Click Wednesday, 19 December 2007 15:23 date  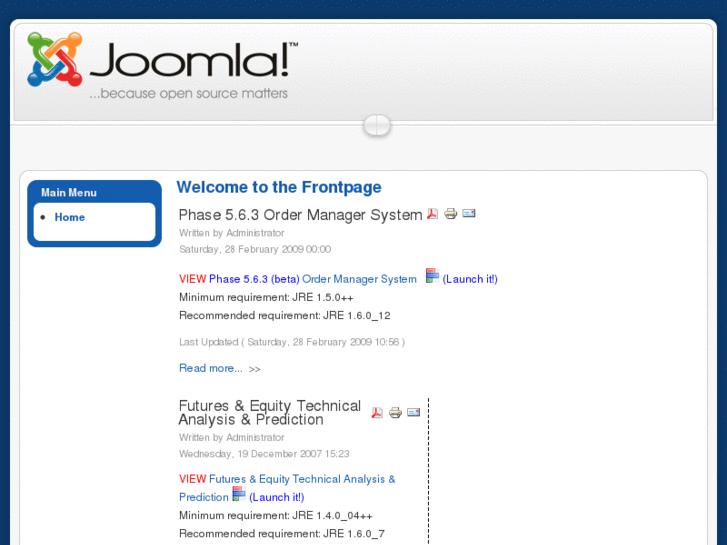coord(264,454)
